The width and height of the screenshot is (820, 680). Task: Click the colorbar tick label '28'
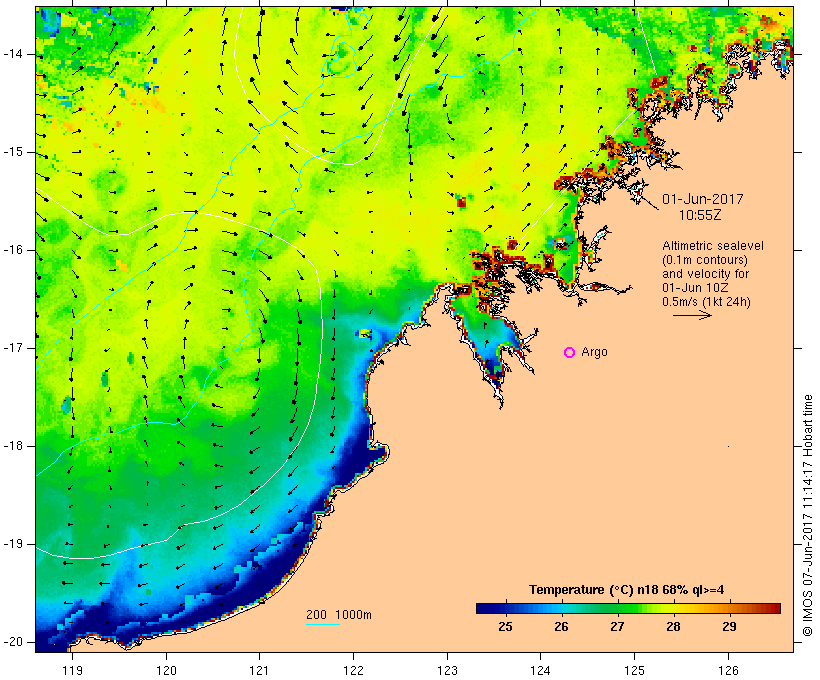[x=673, y=627]
